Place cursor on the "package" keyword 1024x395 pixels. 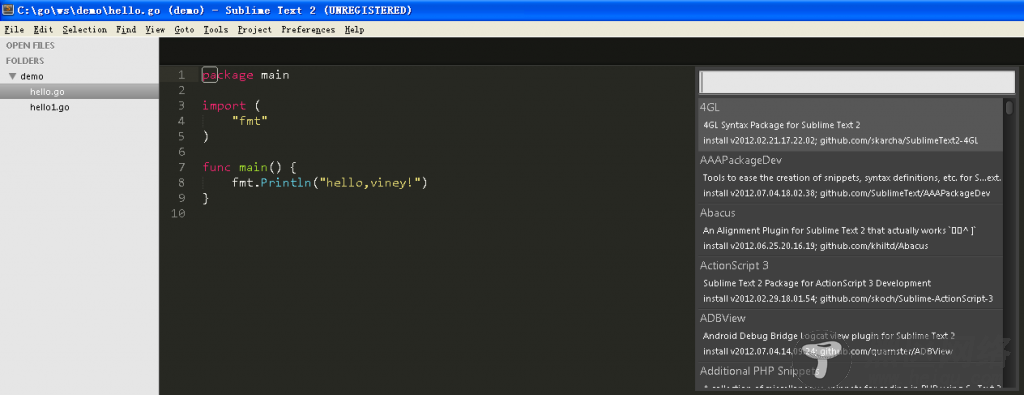(228, 76)
